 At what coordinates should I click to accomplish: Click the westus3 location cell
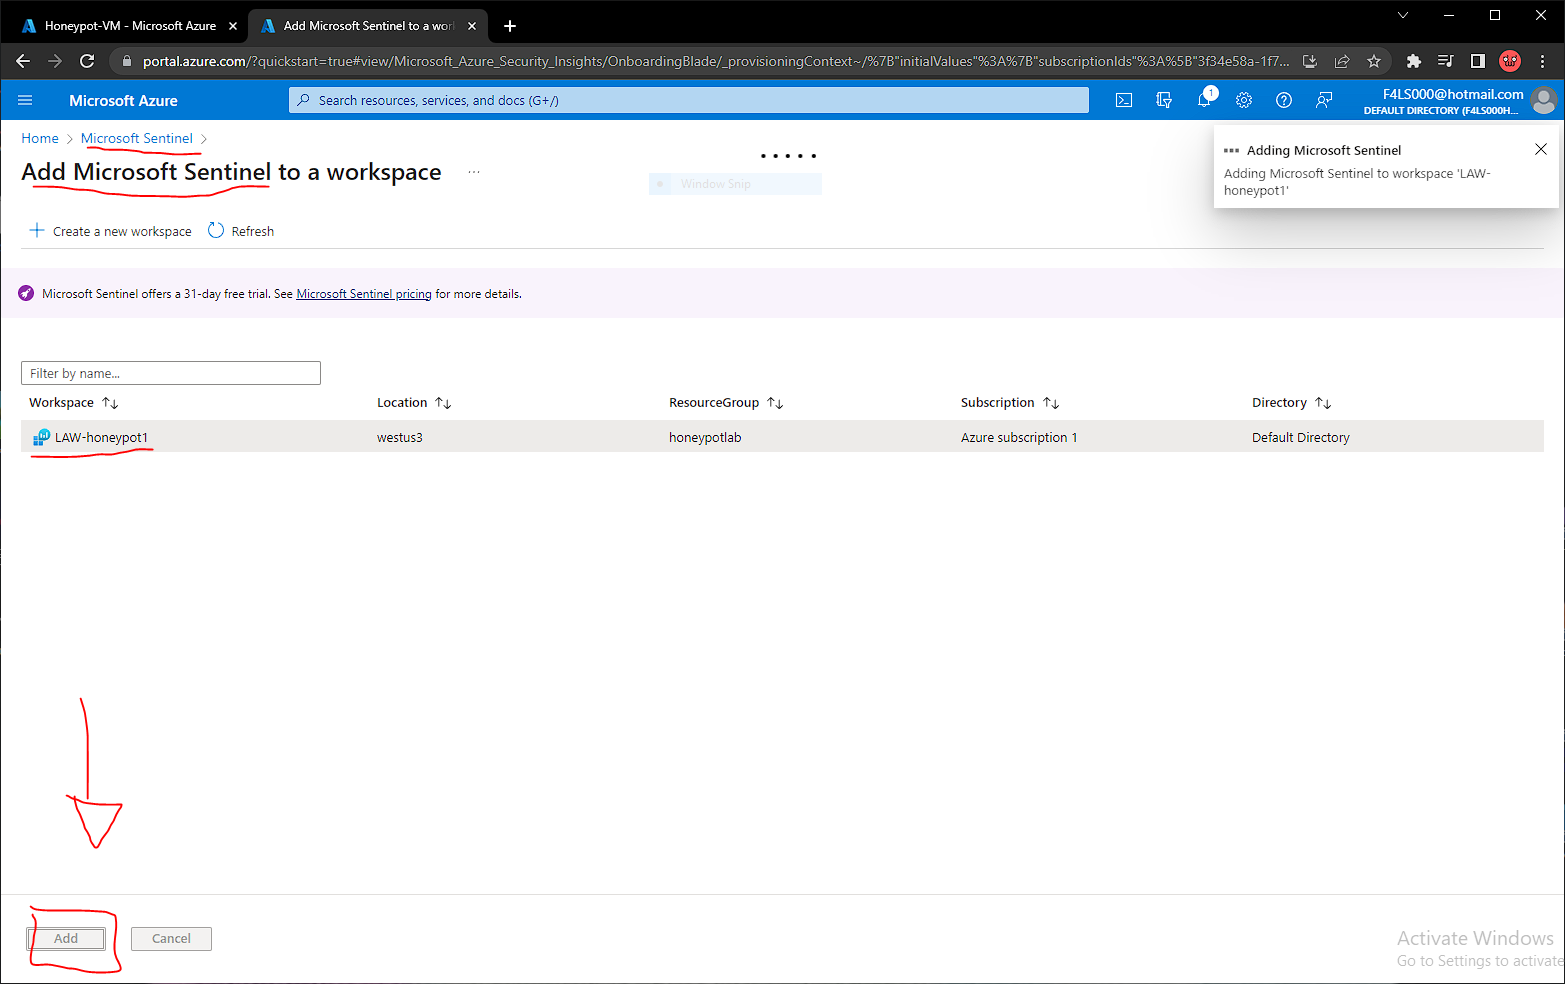pos(400,437)
